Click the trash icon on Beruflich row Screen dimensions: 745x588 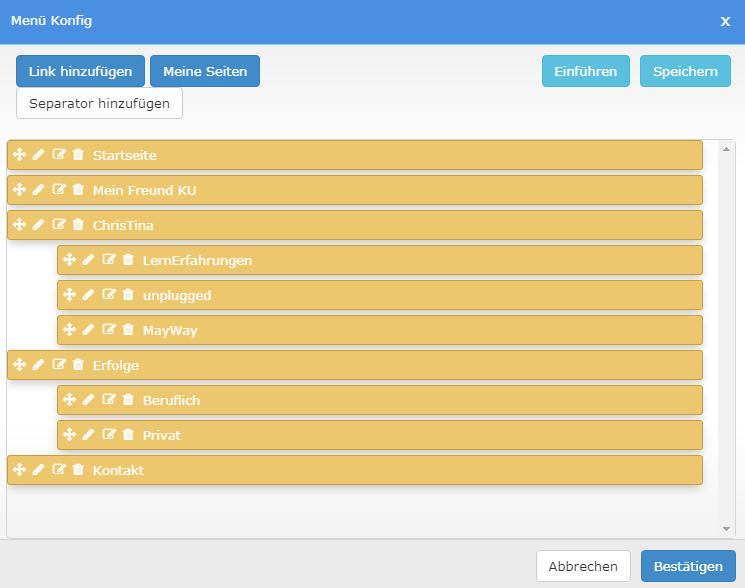[128, 400]
